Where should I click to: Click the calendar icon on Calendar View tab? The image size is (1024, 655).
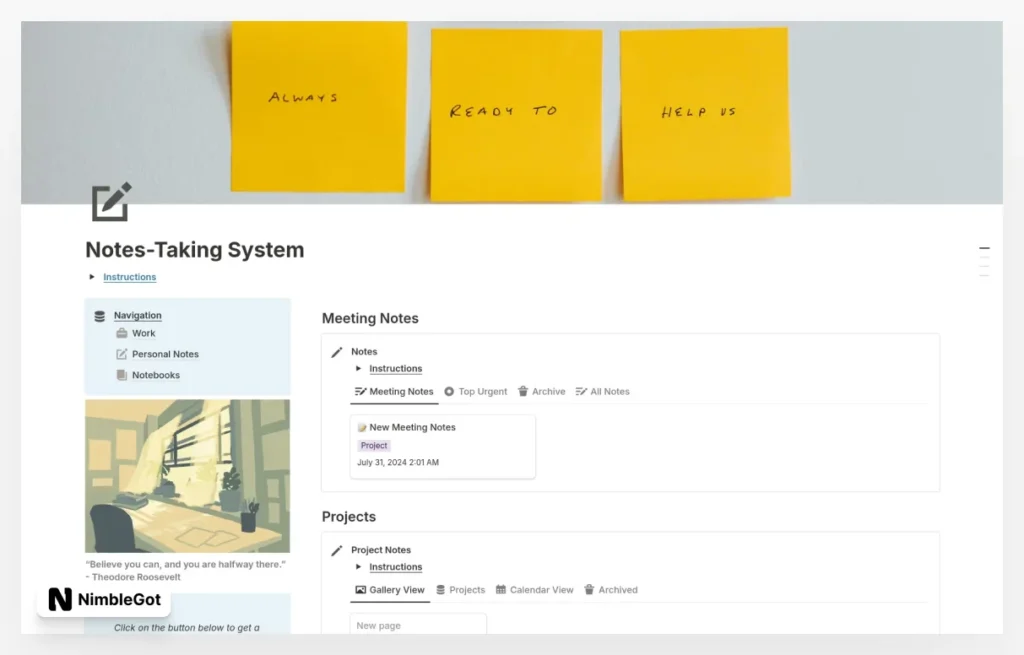point(500,590)
